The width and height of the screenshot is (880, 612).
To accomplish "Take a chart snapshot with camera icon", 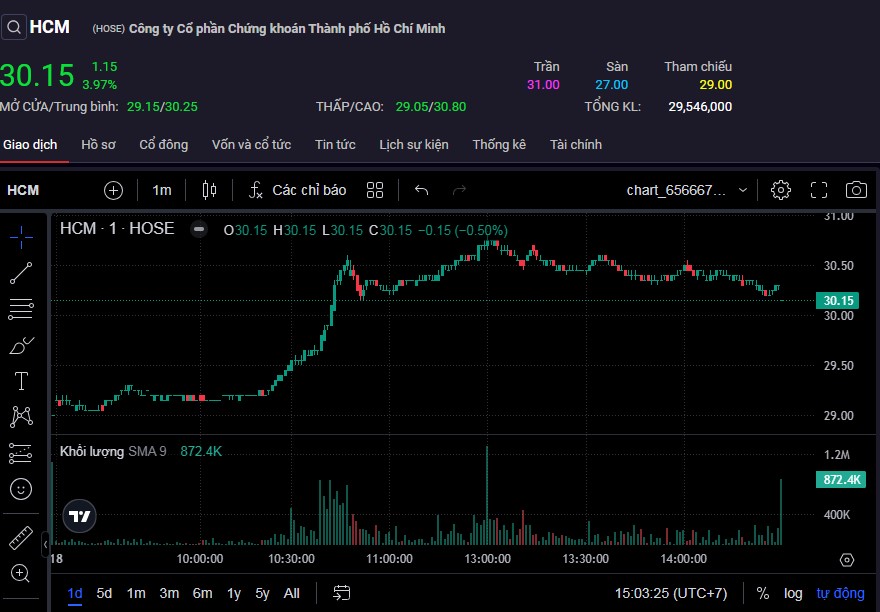I will click(x=856, y=190).
